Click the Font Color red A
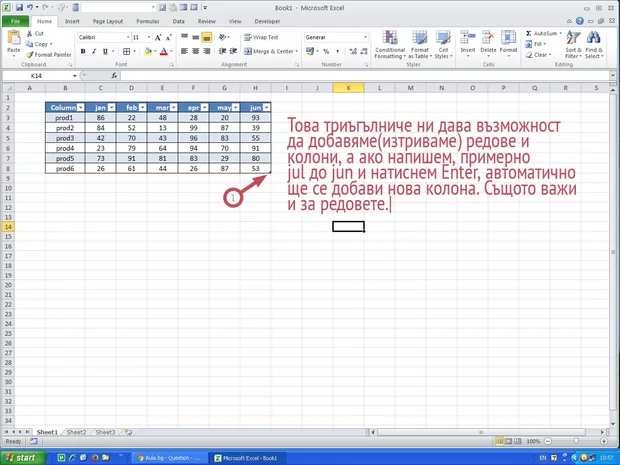 164,51
